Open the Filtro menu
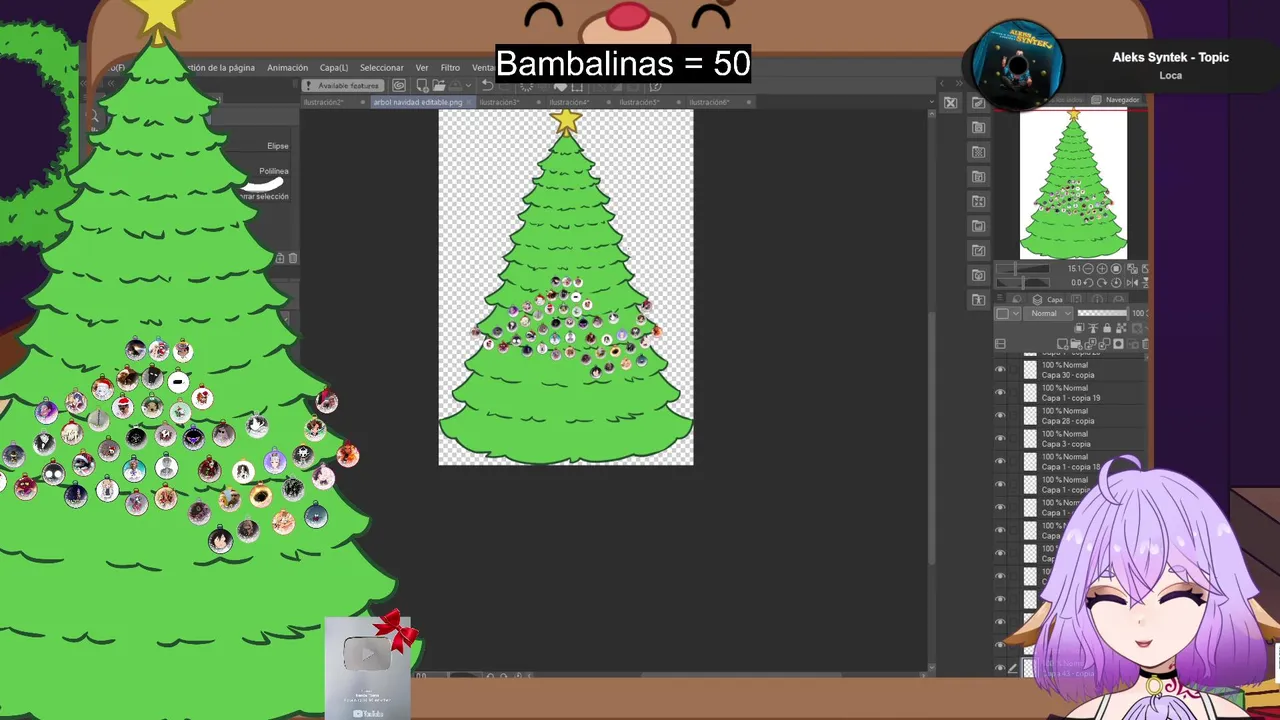Screen dimensions: 1280x720 [x=450, y=68]
